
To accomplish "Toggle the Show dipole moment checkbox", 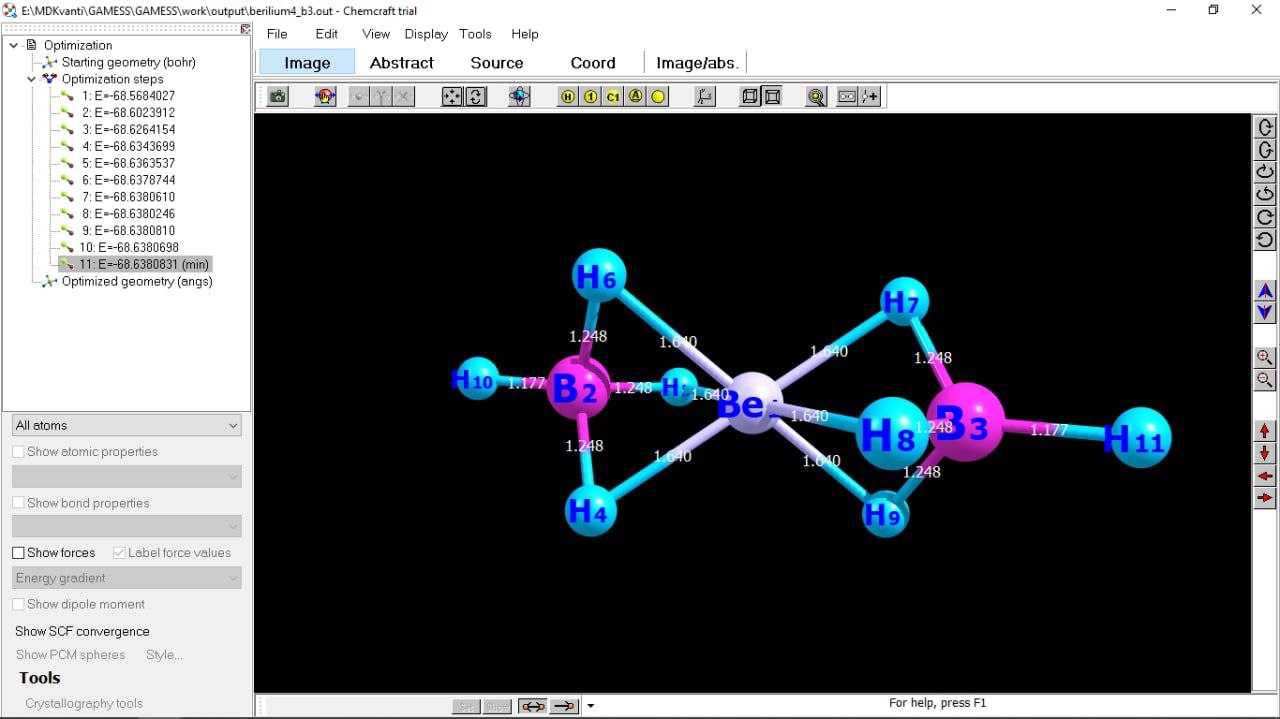I will coord(18,605).
